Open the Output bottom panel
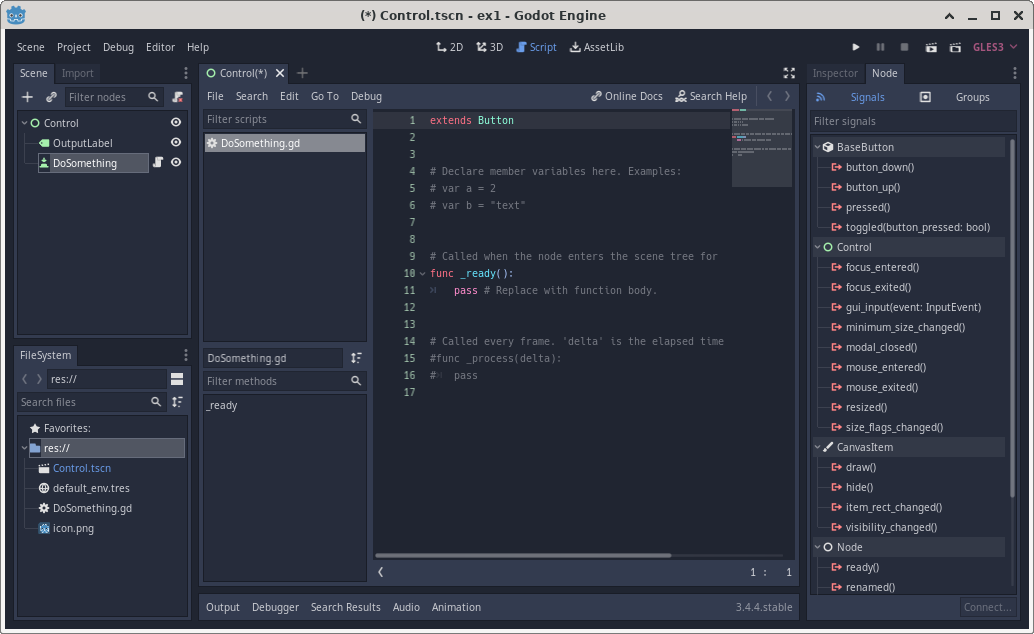Screen dimensions: 1034x634 point(222,607)
